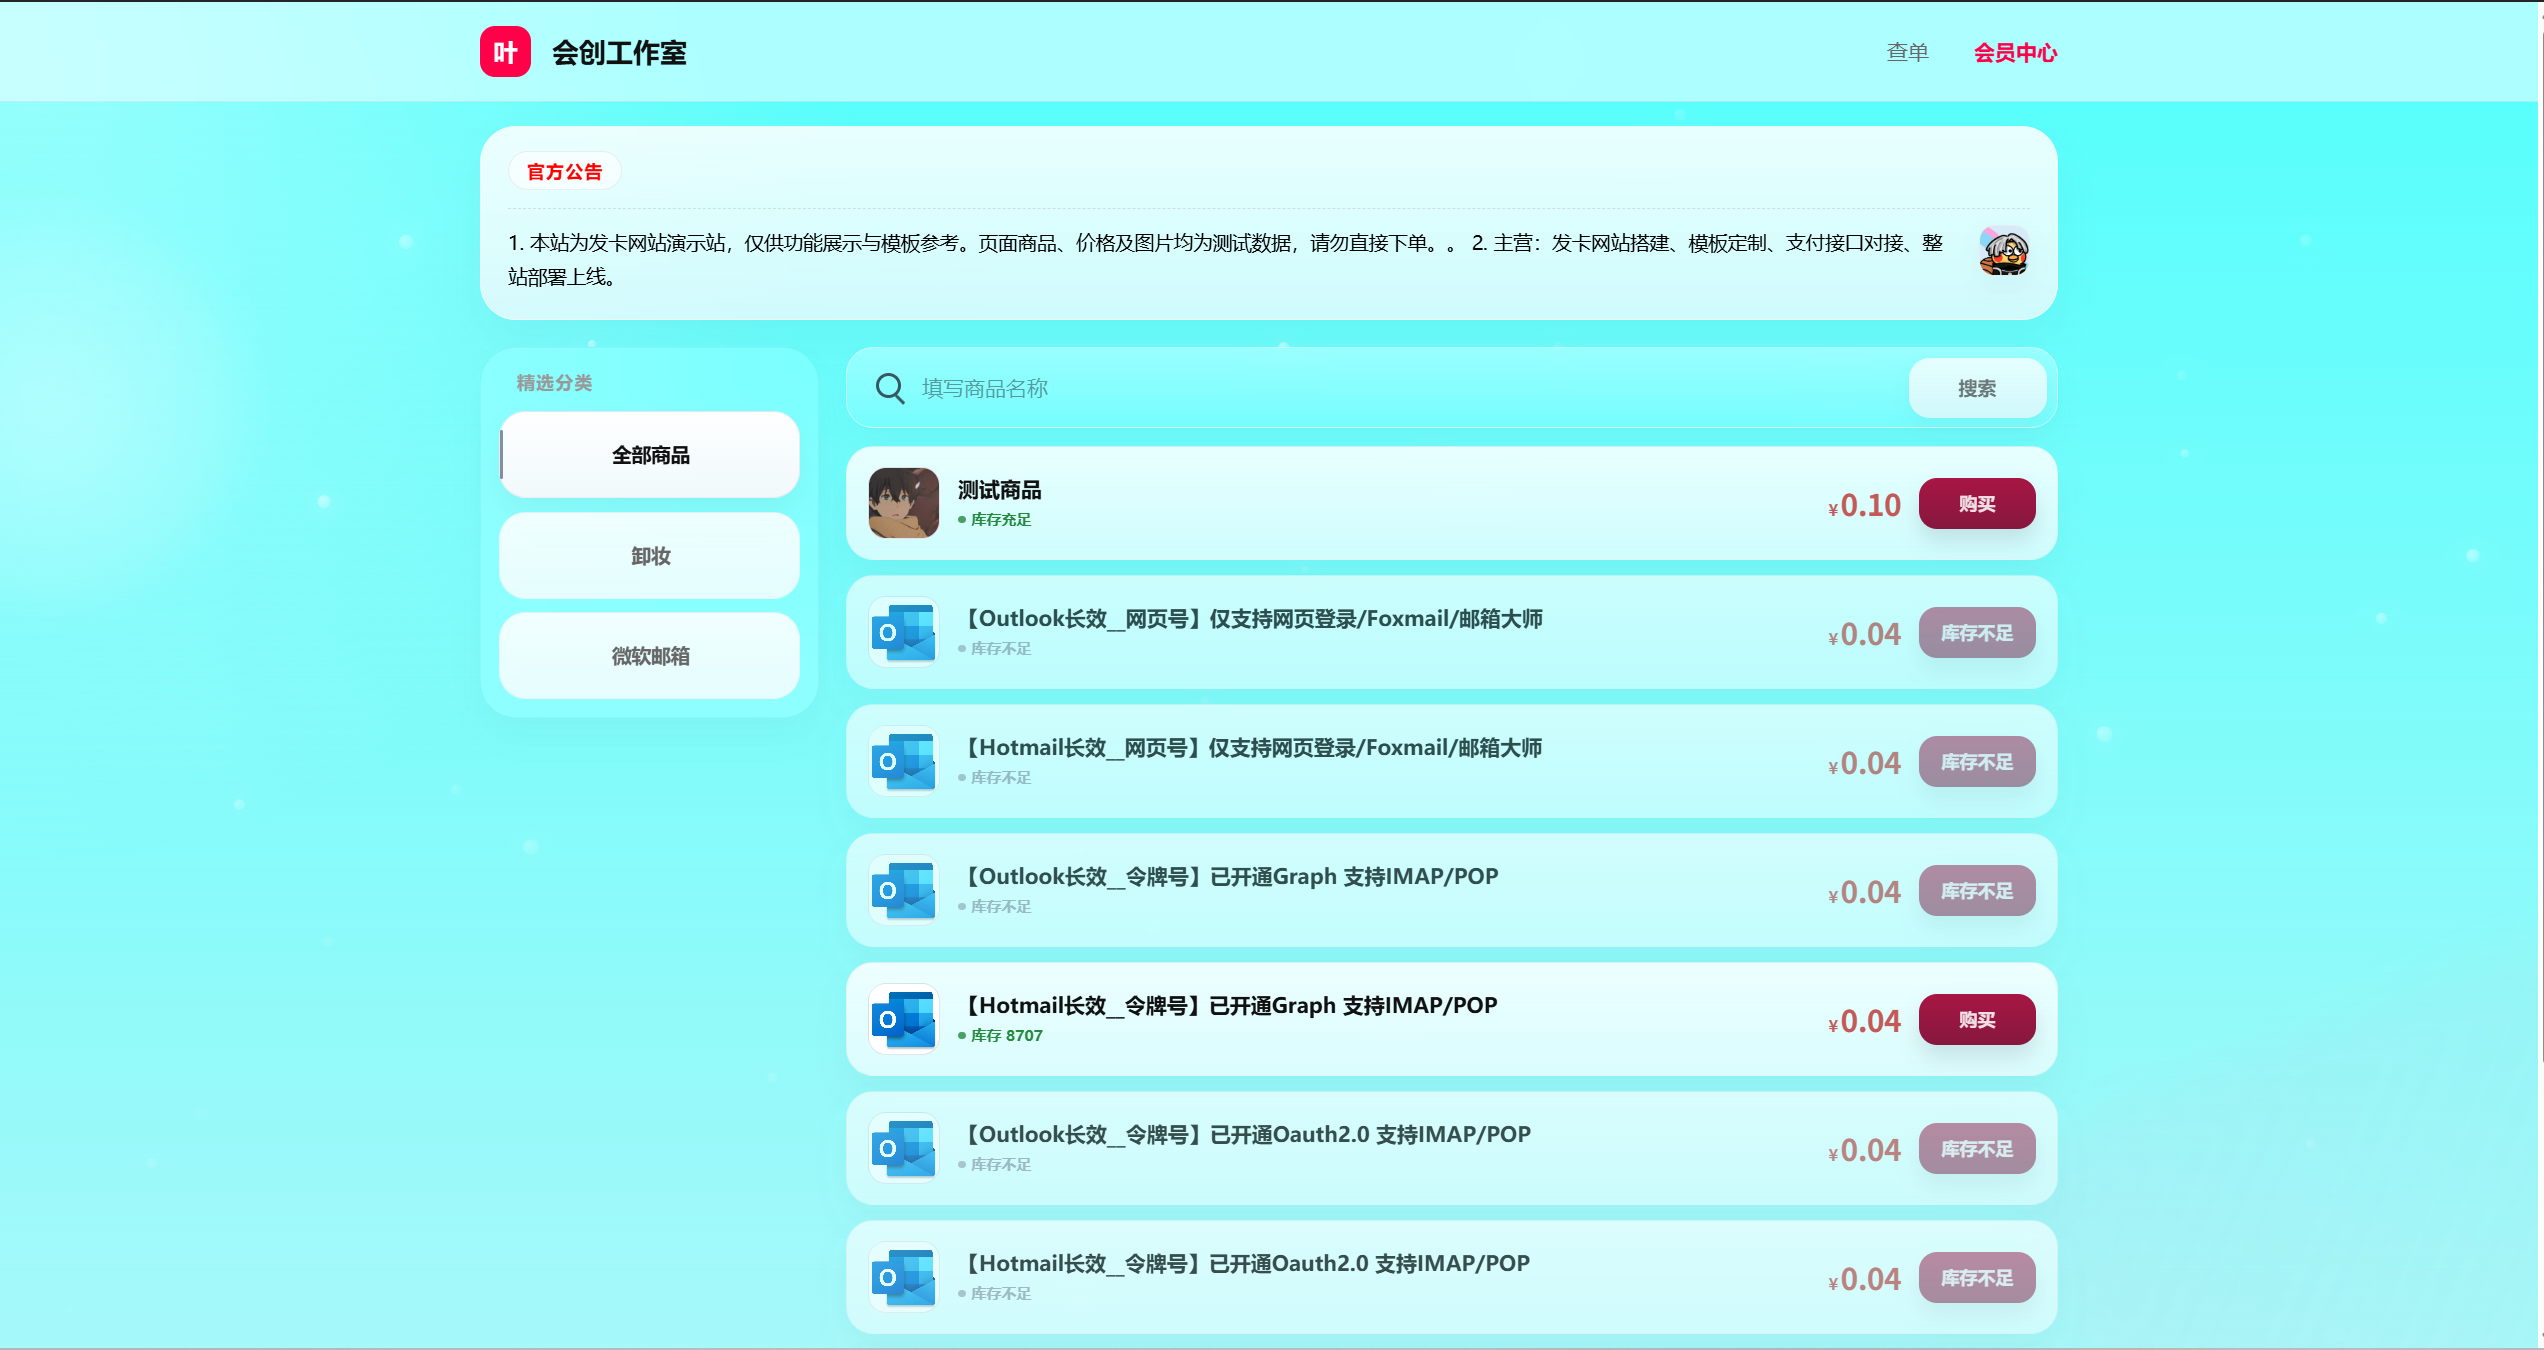Click the 库存充足 stock status text
The height and width of the screenshot is (1350, 2544).
tap(1000, 520)
